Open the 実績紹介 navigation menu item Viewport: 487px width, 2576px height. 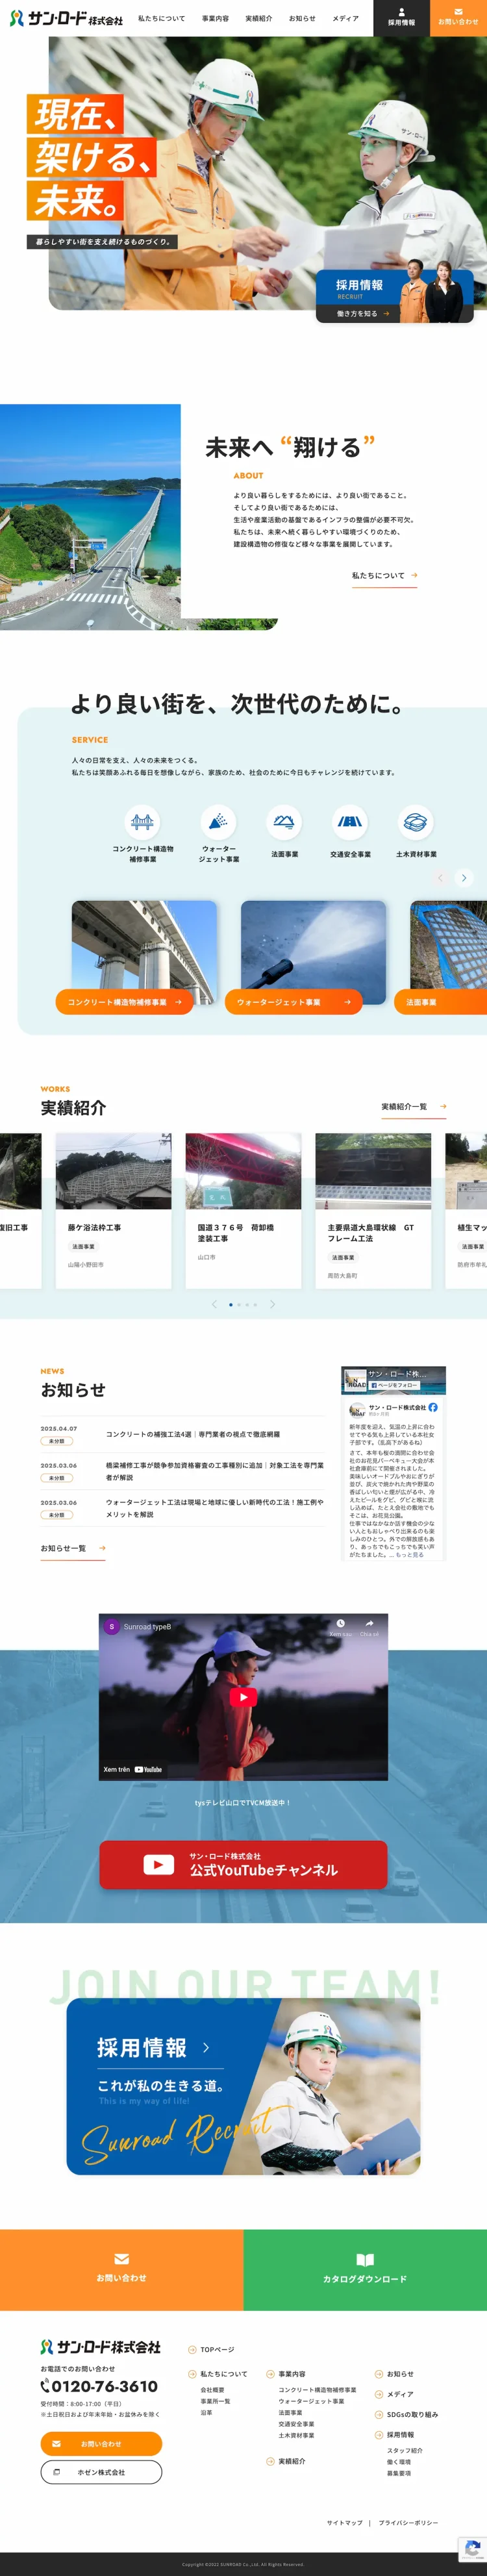click(x=259, y=18)
